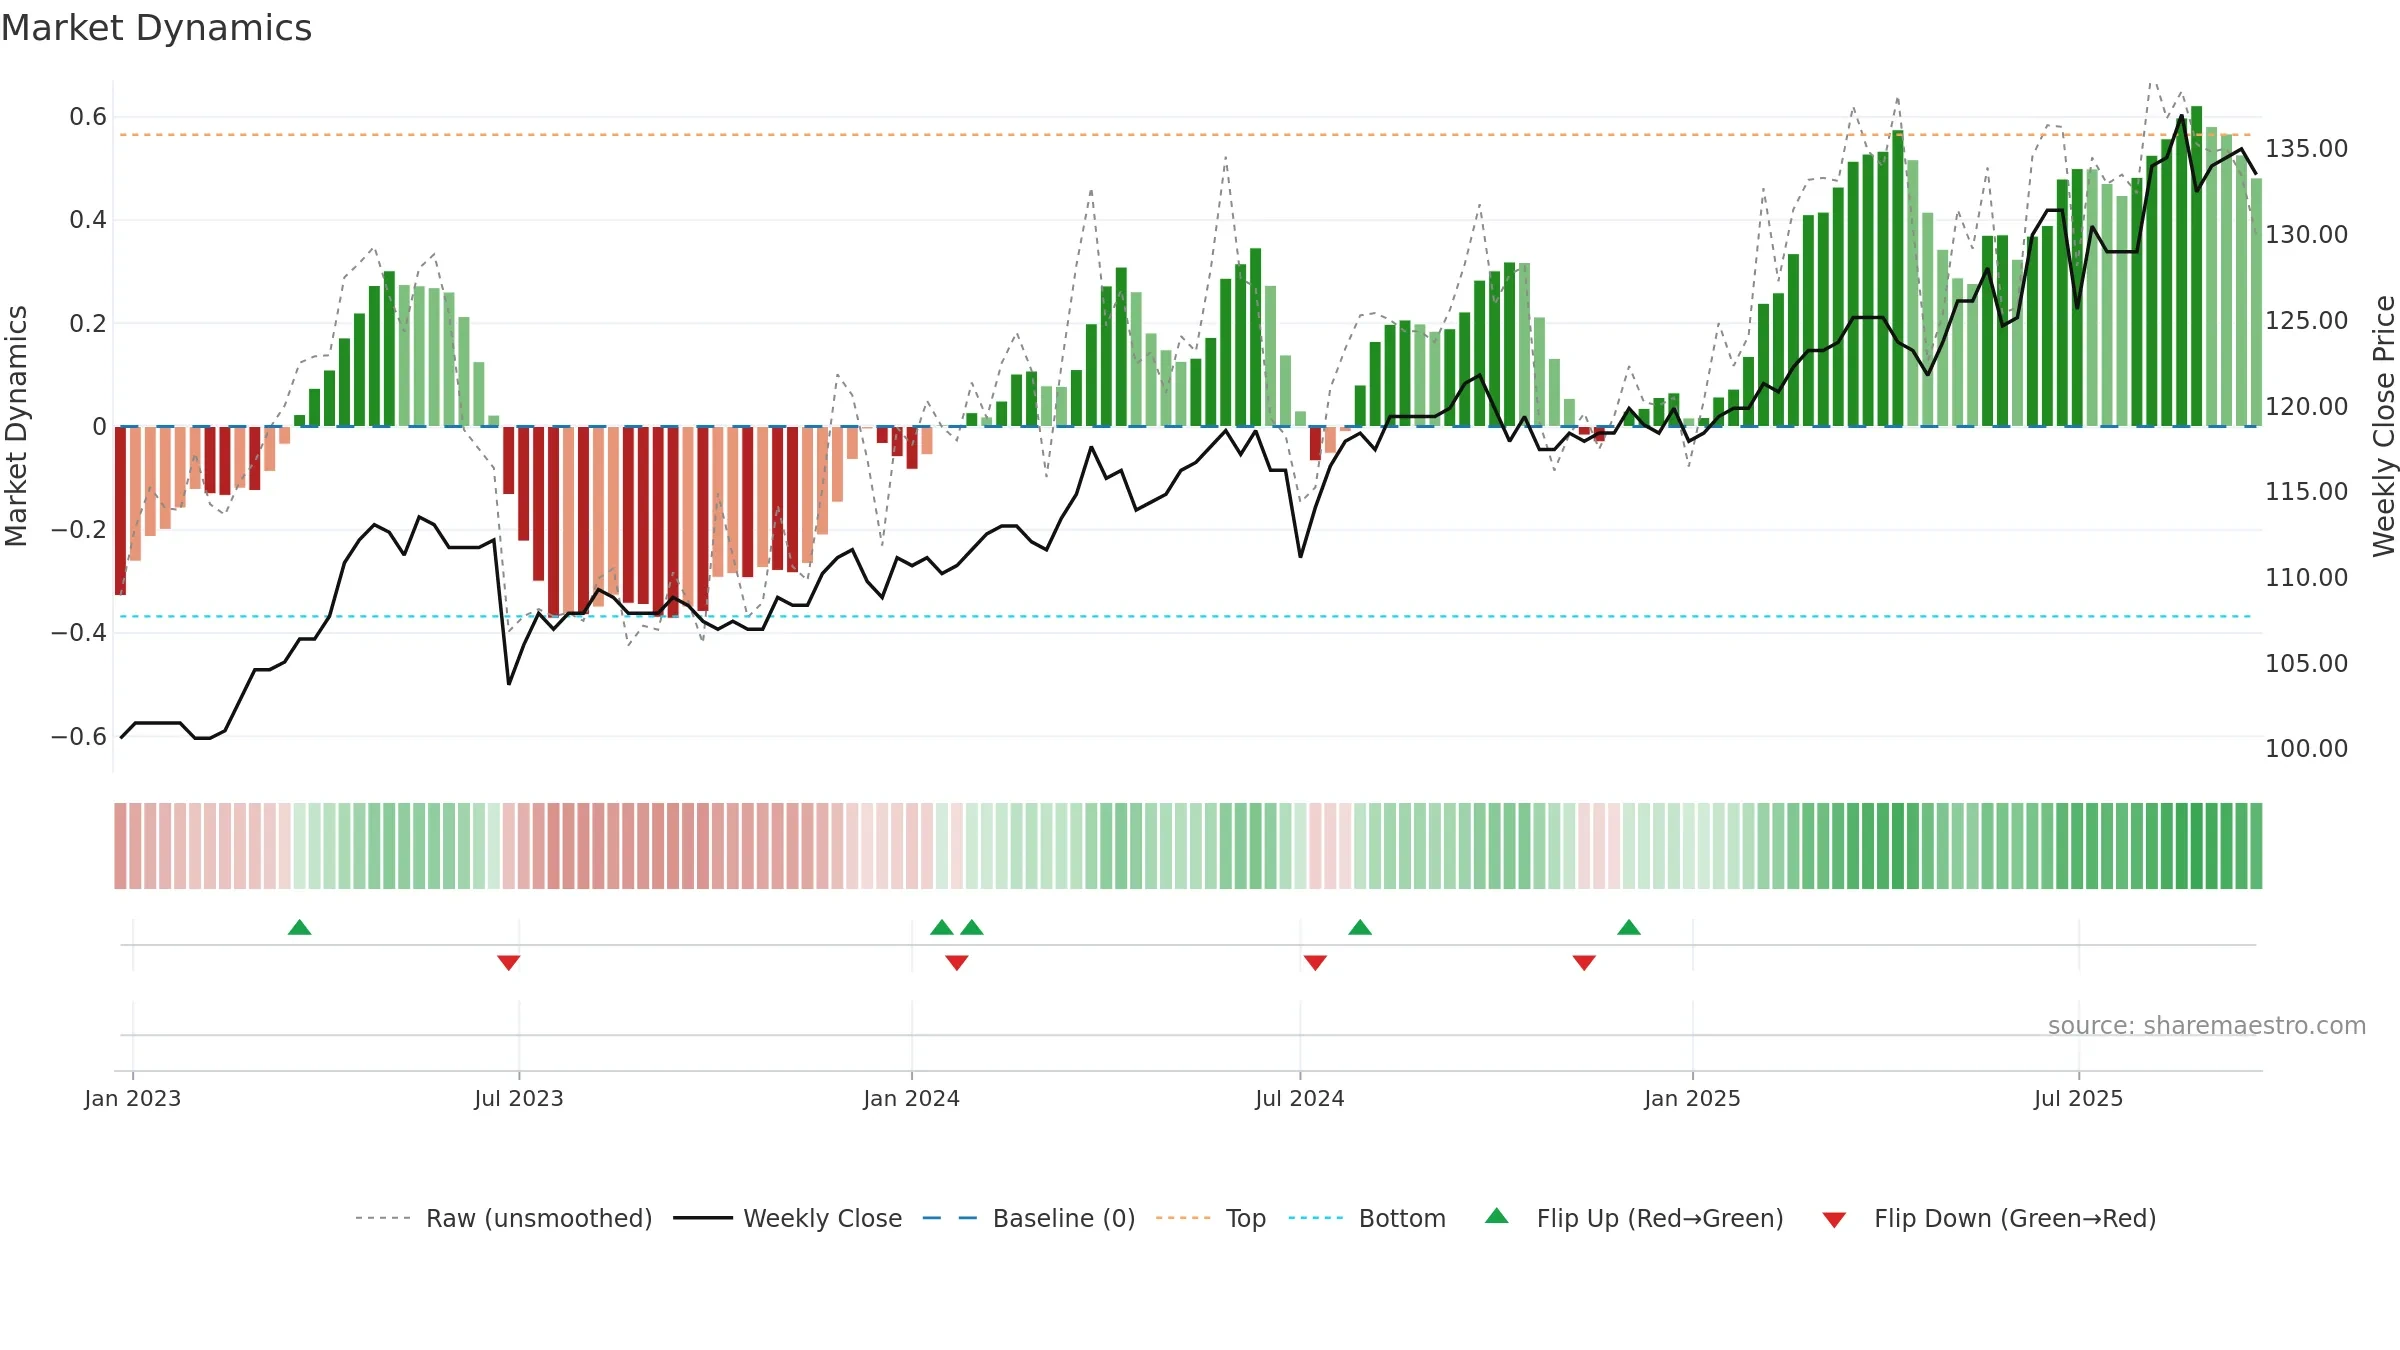The height and width of the screenshot is (1350, 2400).
Task: Click the Market Dynamics chart title
Action: point(156,28)
